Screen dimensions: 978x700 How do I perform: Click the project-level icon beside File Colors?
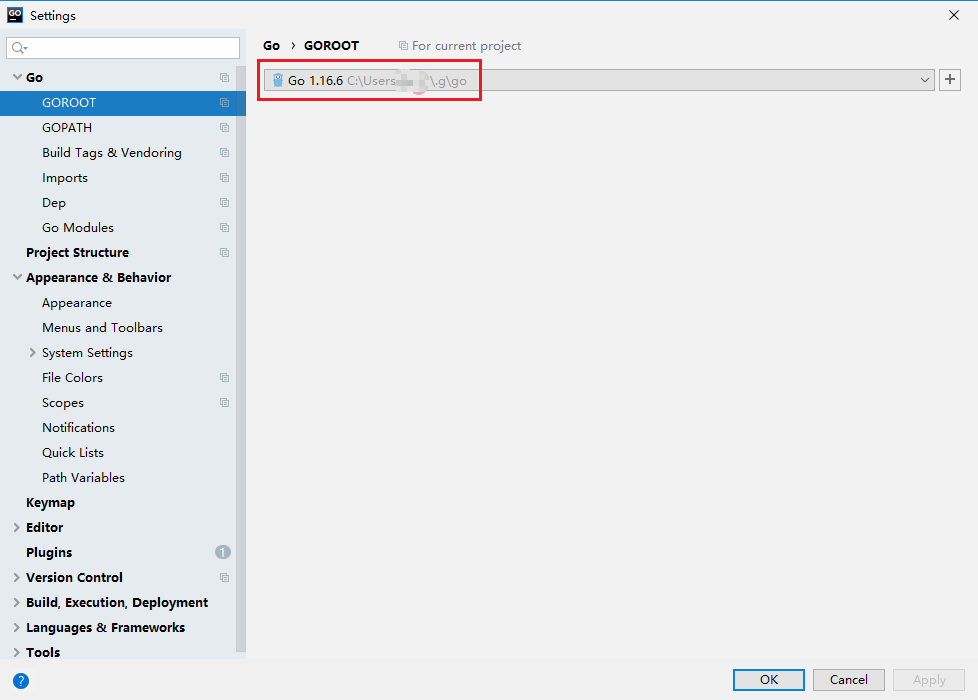[x=225, y=377]
